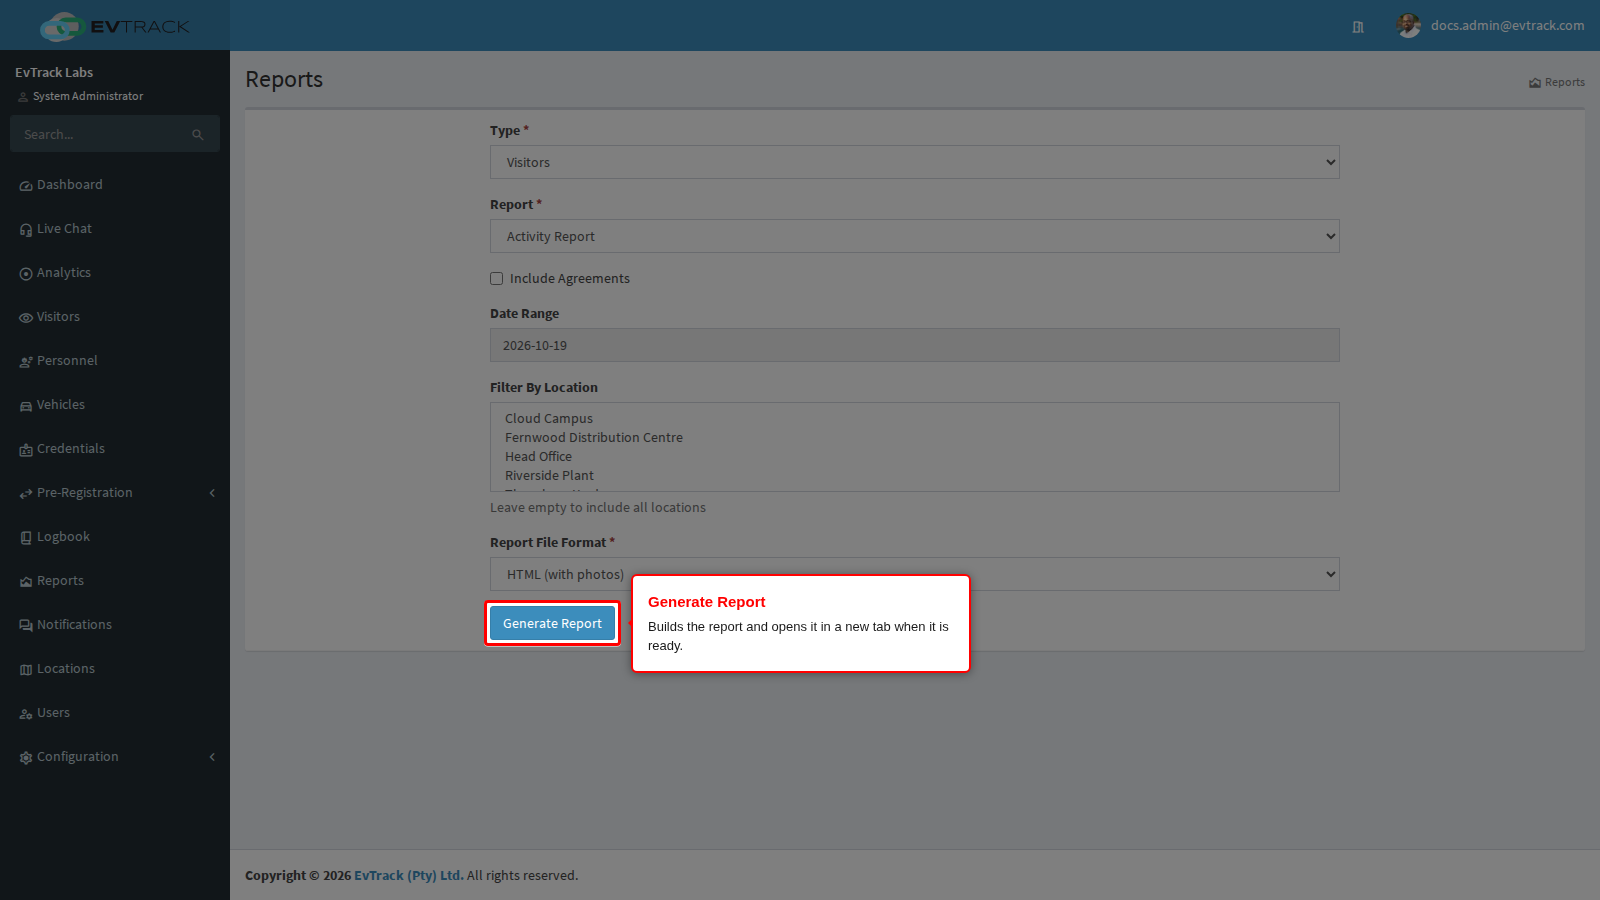Image resolution: width=1600 pixels, height=900 pixels.
Task: Open the Report File Format dropdown
Action: [915, 574]
